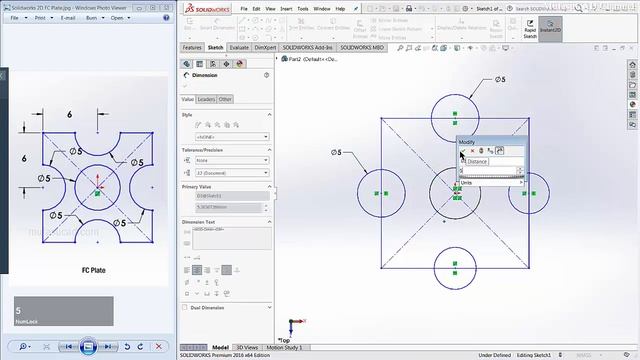Click primary value stepper arrows
Viewport: 640px width, 360px height.
click(266, 207)
